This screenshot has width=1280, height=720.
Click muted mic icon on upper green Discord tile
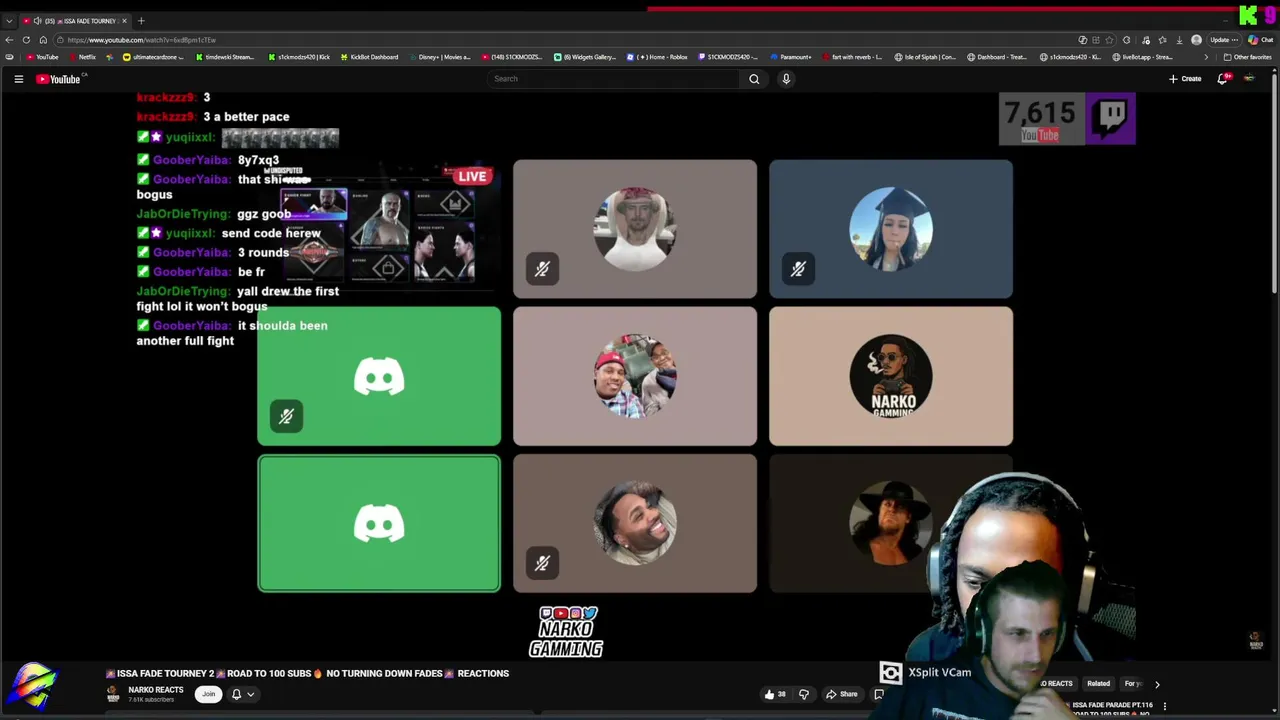[x=286, y=416]
